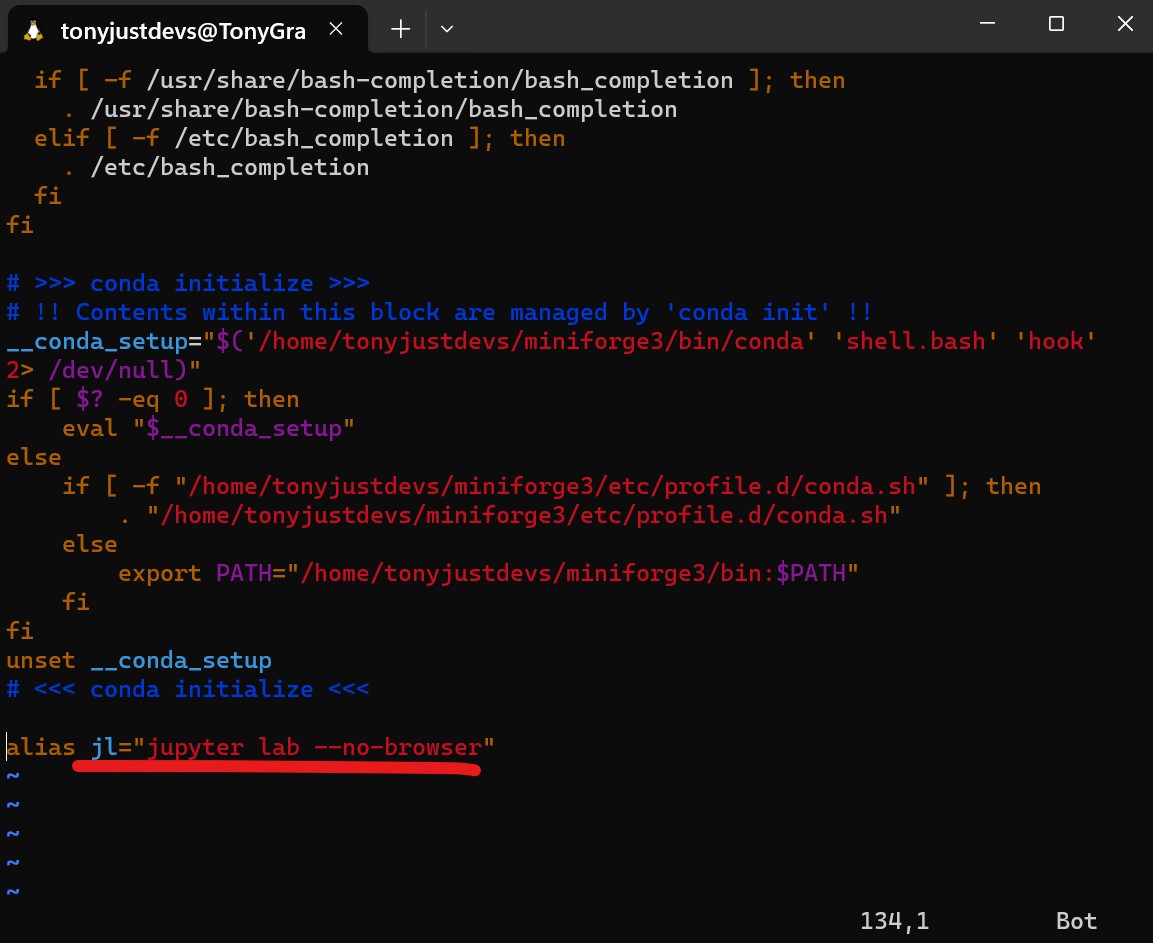Image resolution: width=1153 pixels, height=943 pixels.
Task: Click 'if [ -f "/home/tonyjustdevs' conditional line
Action: 551,486
